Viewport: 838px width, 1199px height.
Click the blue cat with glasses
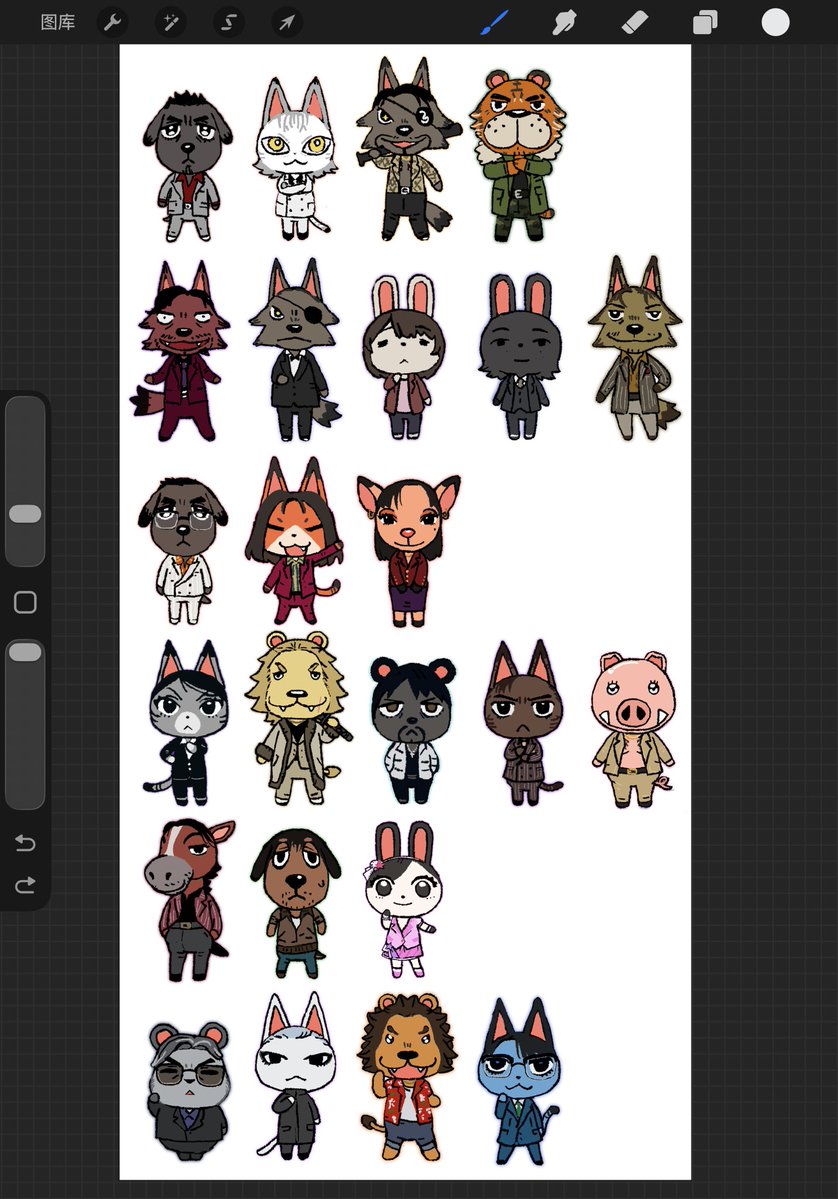(520, 1082)
